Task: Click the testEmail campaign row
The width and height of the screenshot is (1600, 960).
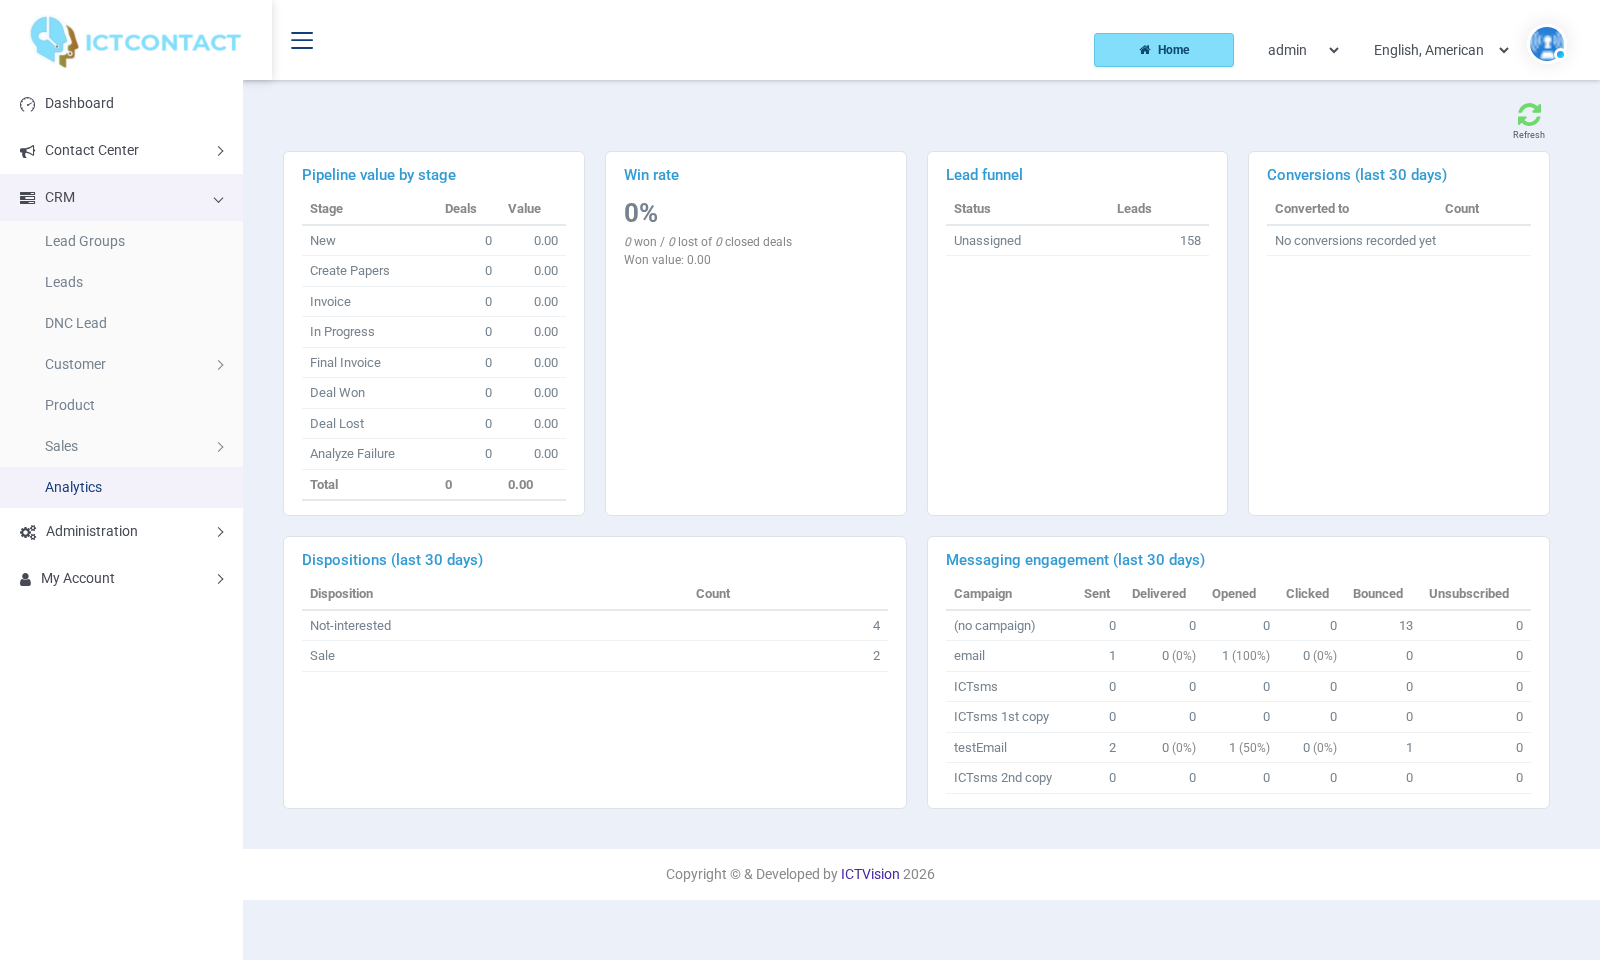Action: tap(1238, 748)
